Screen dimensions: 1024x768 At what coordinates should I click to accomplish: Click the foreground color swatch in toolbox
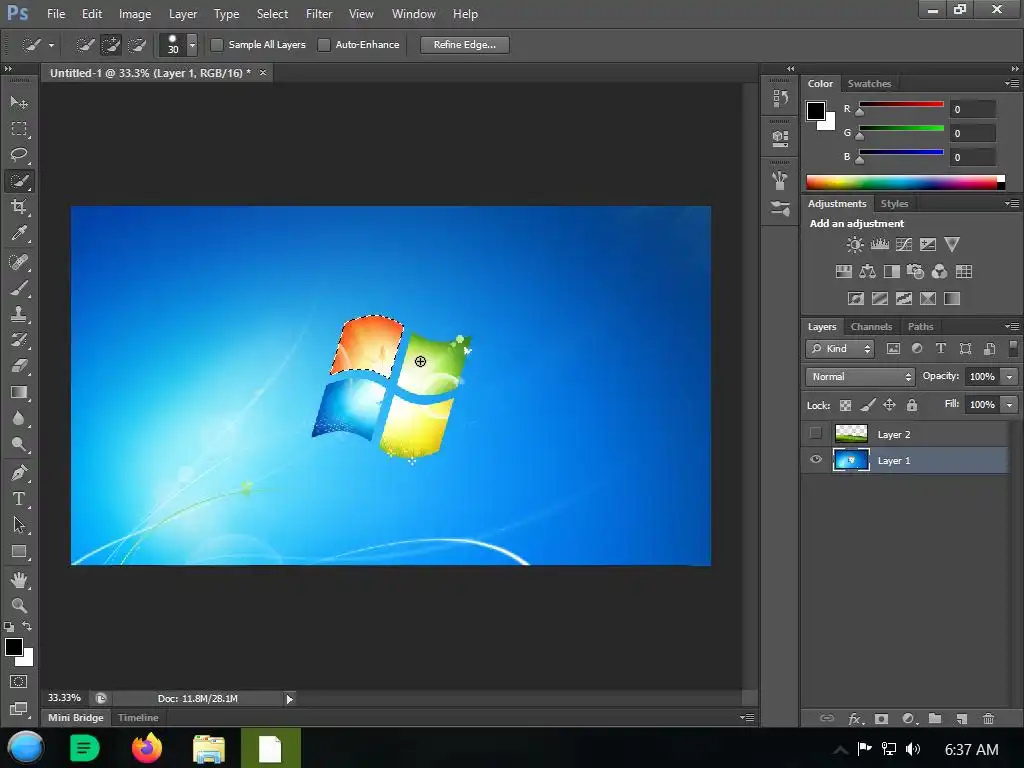[14, 647]
